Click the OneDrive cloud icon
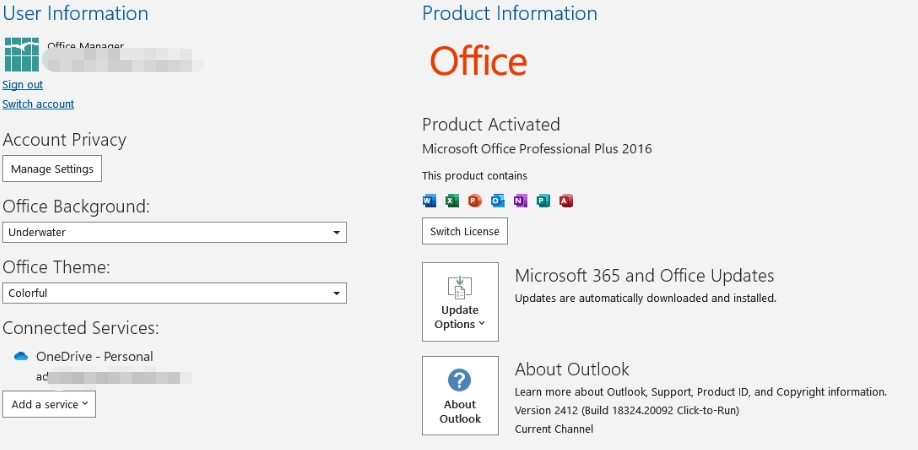 tap(21, 356)
